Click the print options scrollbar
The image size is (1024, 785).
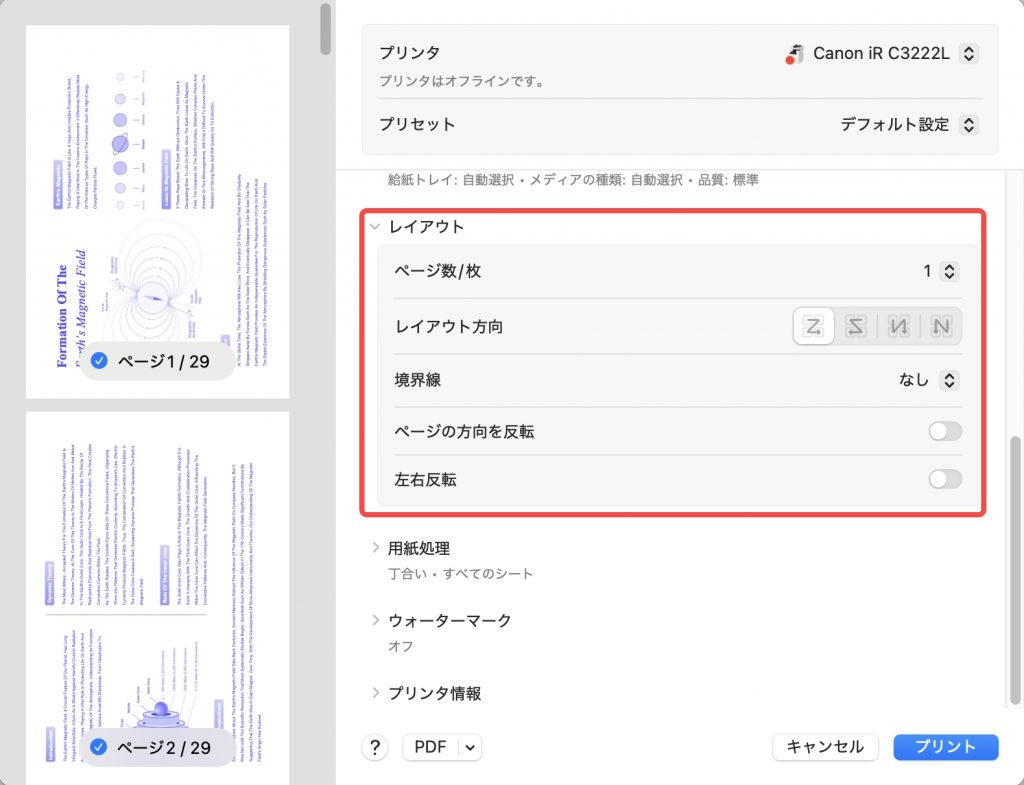1015,571
